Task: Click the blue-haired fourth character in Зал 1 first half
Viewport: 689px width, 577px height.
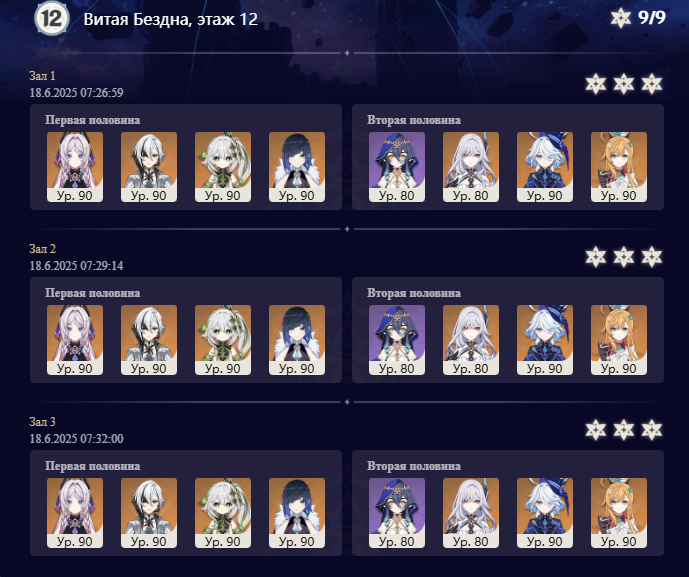Action: click(297, 167)
